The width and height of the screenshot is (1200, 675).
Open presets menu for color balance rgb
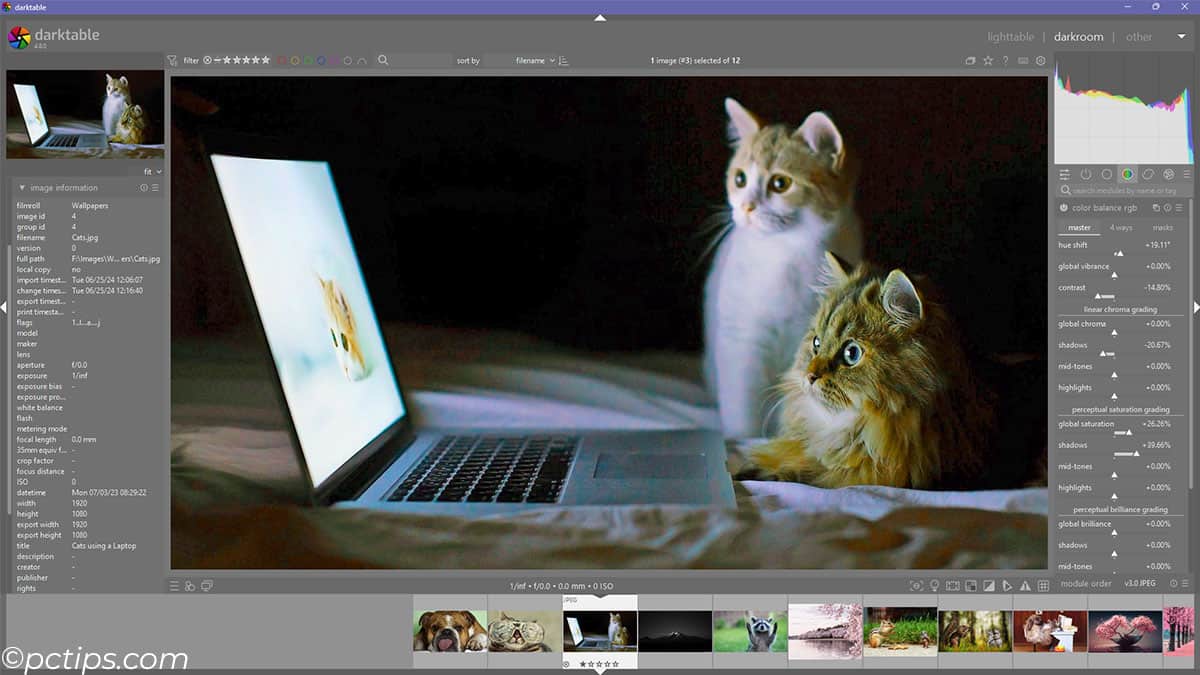(x=1179, y=207)
